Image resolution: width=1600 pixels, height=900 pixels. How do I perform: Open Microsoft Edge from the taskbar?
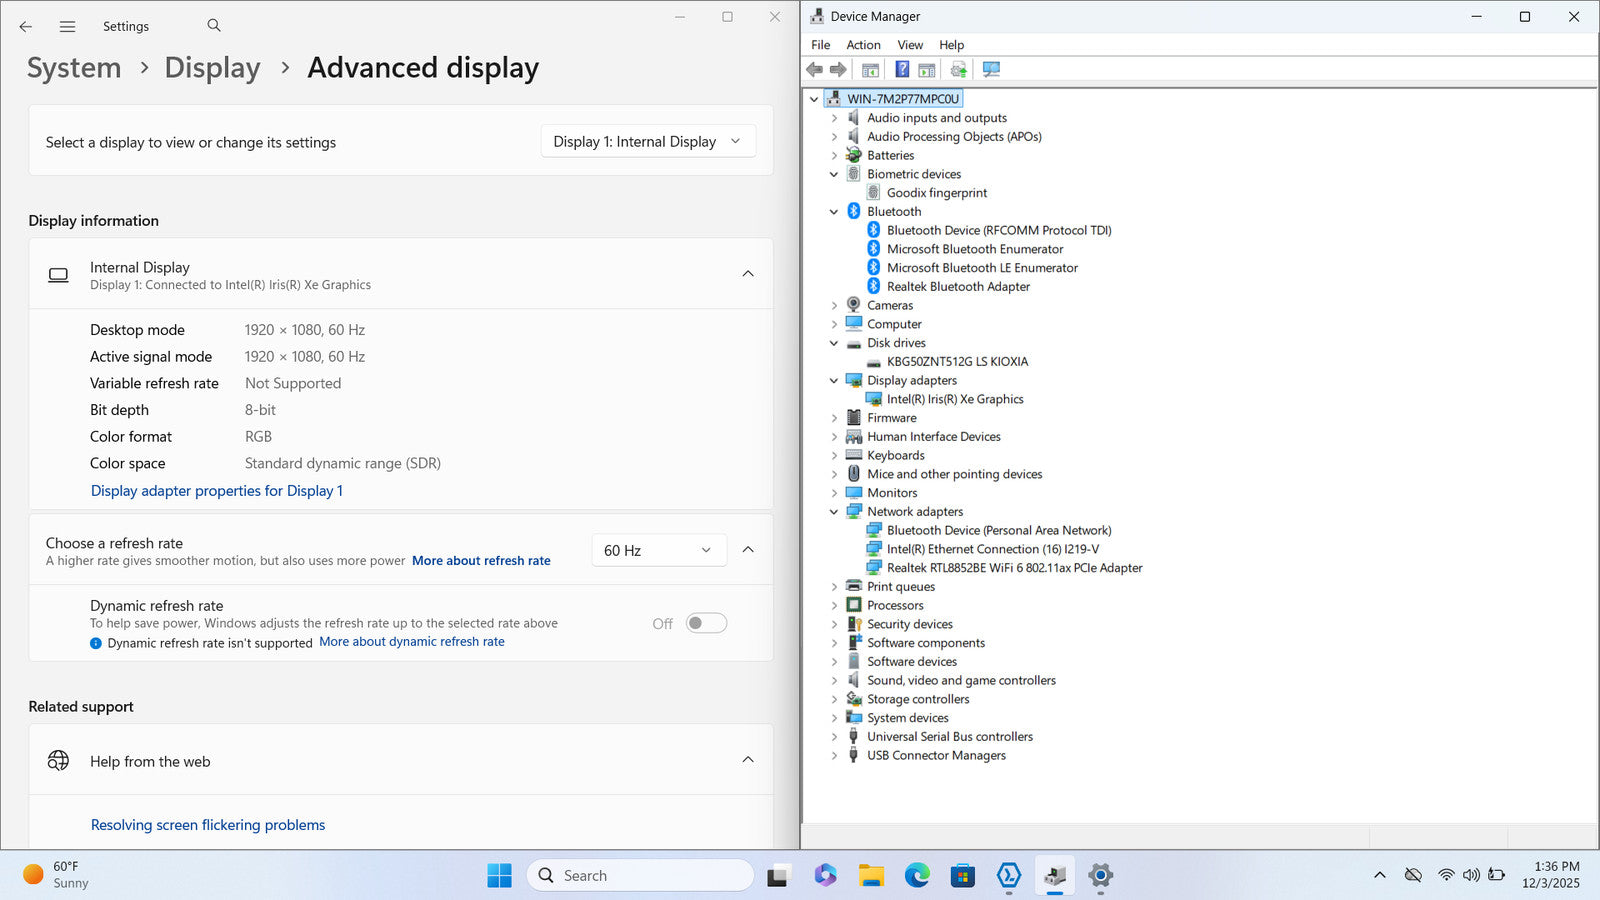[917, 876]
